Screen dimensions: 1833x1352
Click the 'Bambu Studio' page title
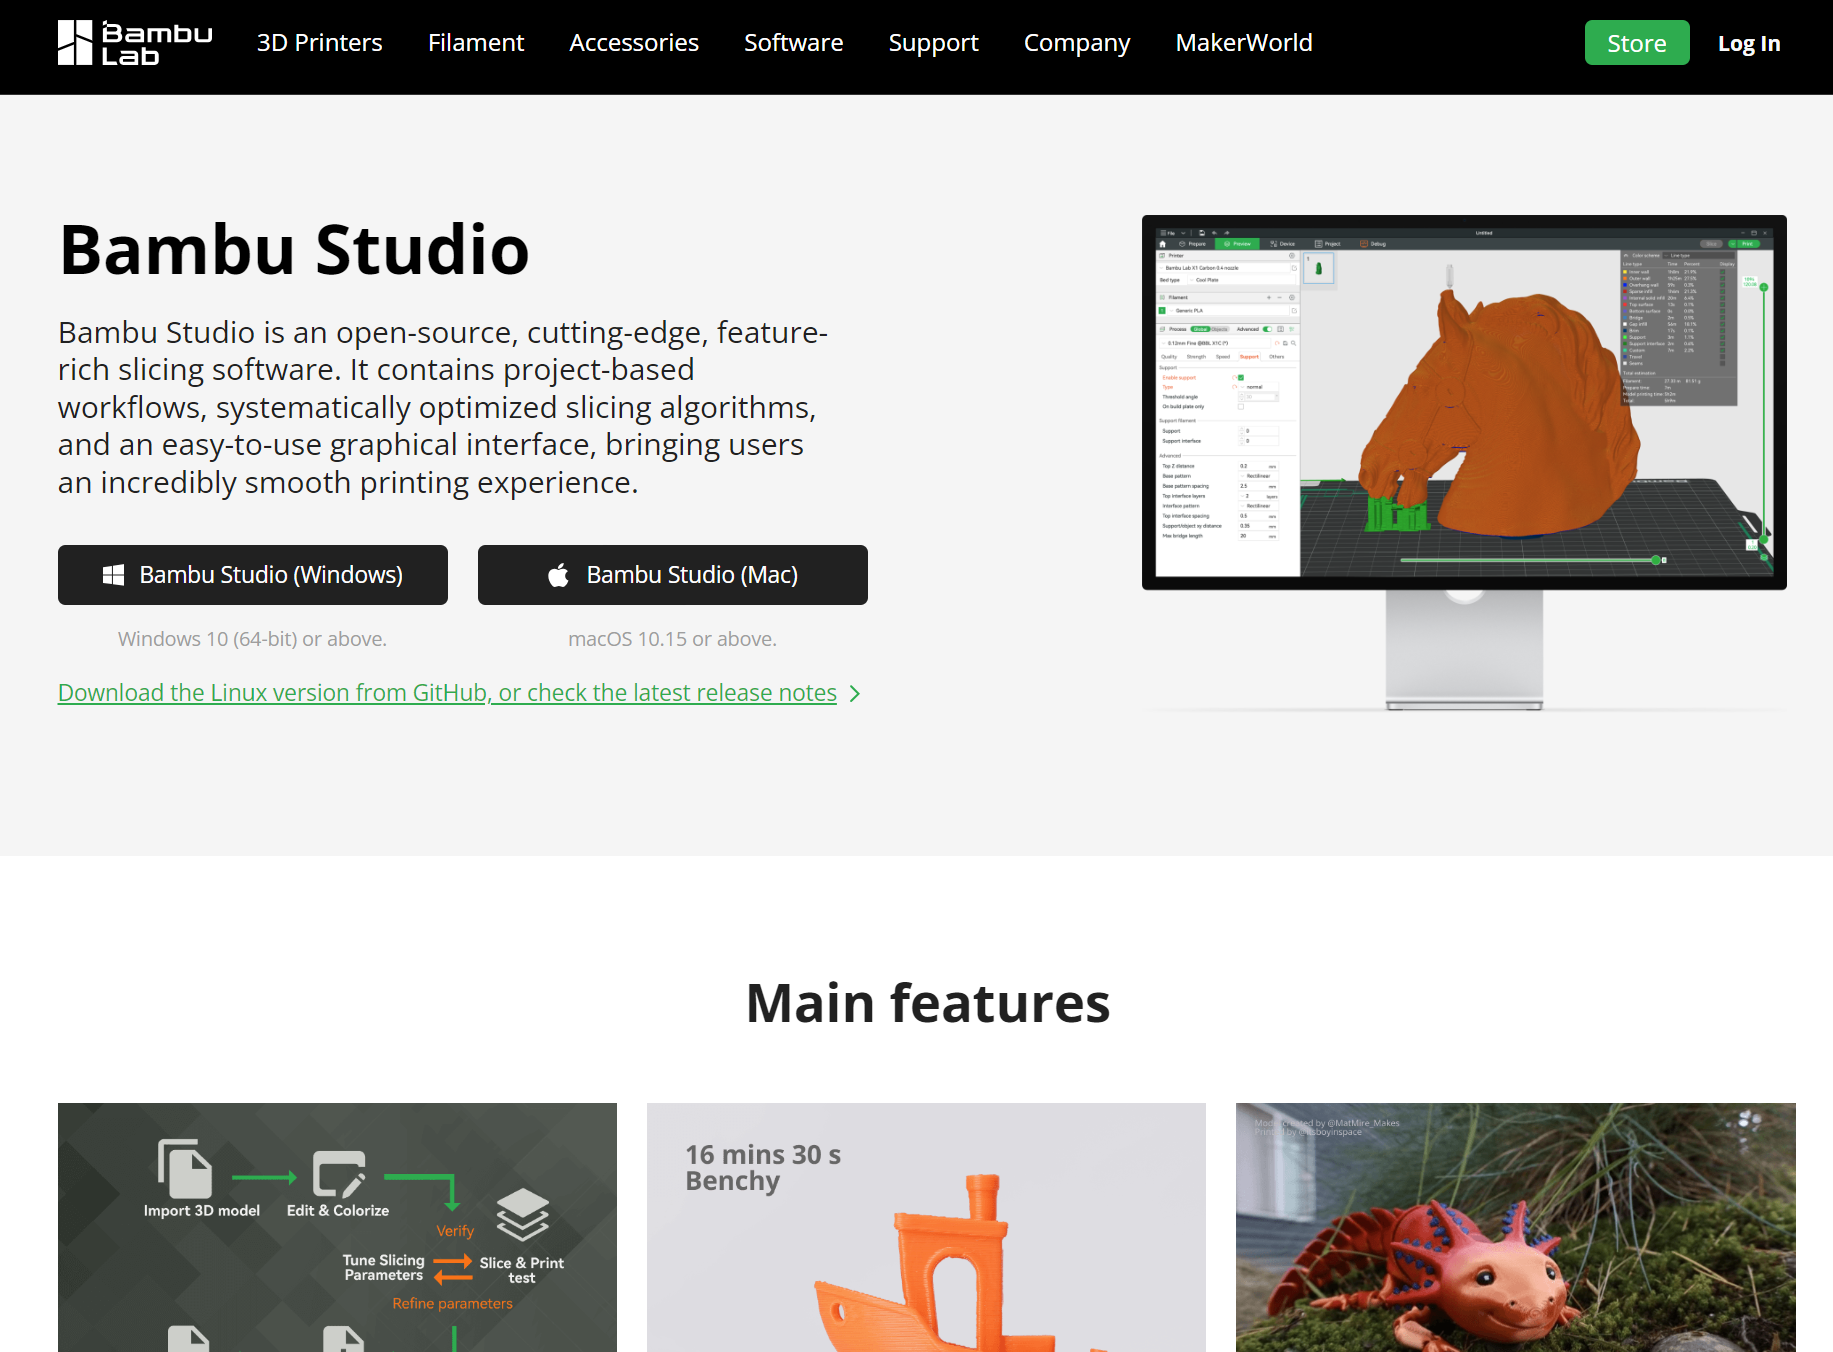click(x=294, y=250)
